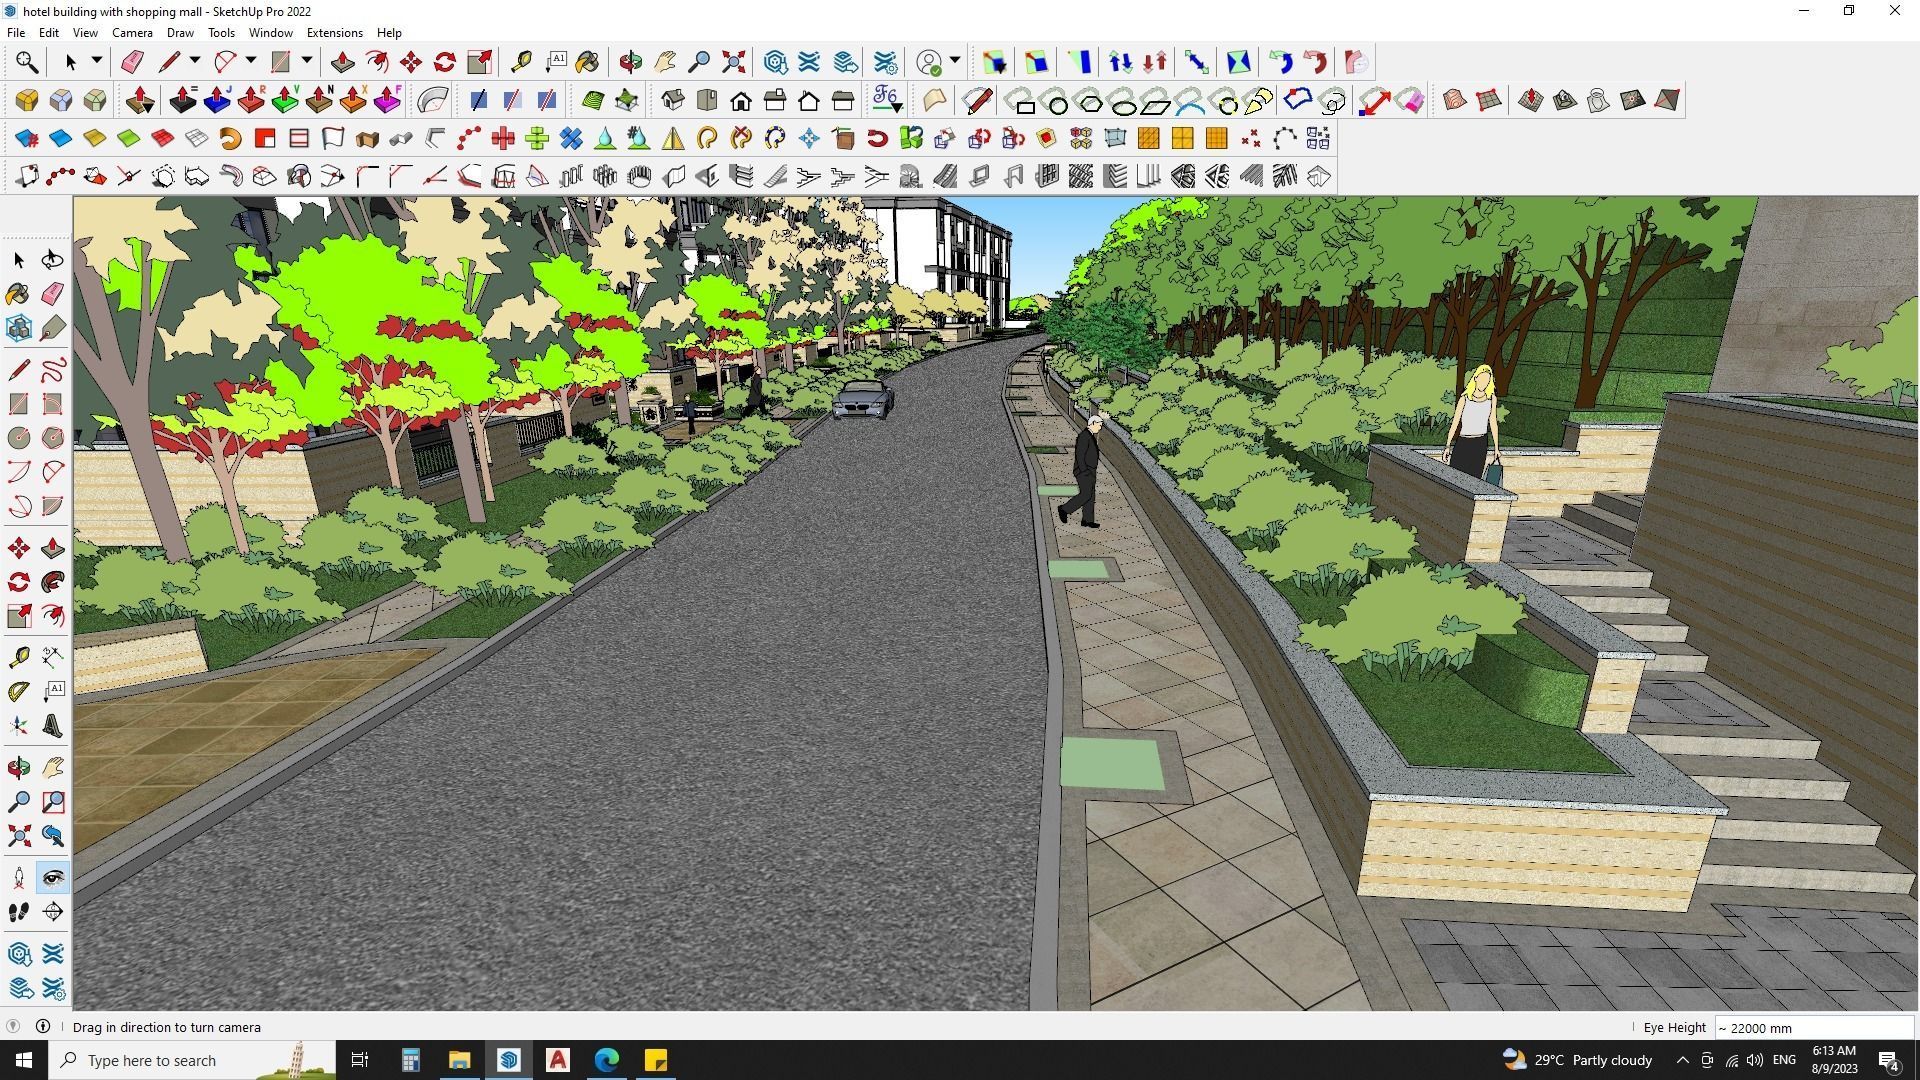Image resolution: width=1920 pixels, height=1080 pixels.
Task: Click the green Joint Push Pull Vector icon
Action: 285,100
